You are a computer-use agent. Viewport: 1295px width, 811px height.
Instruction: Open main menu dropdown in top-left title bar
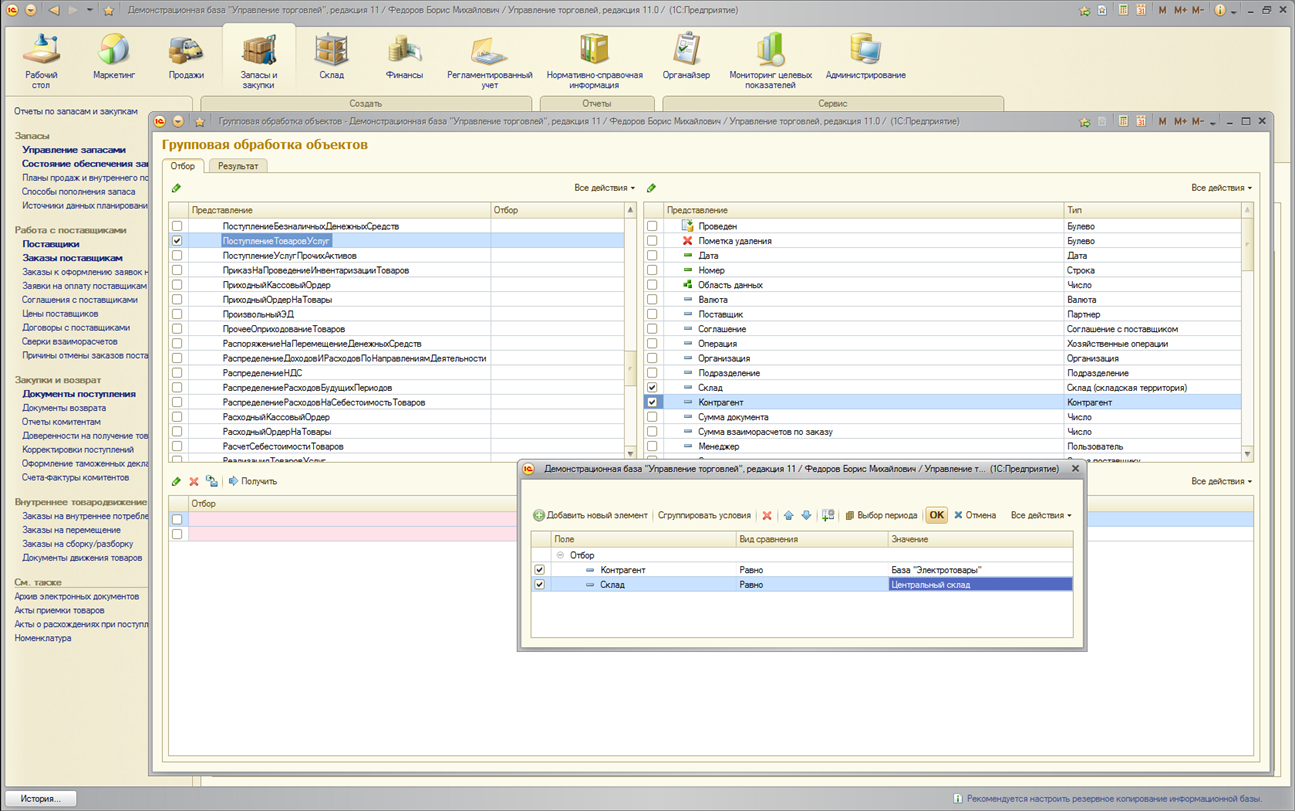point(30,10)
